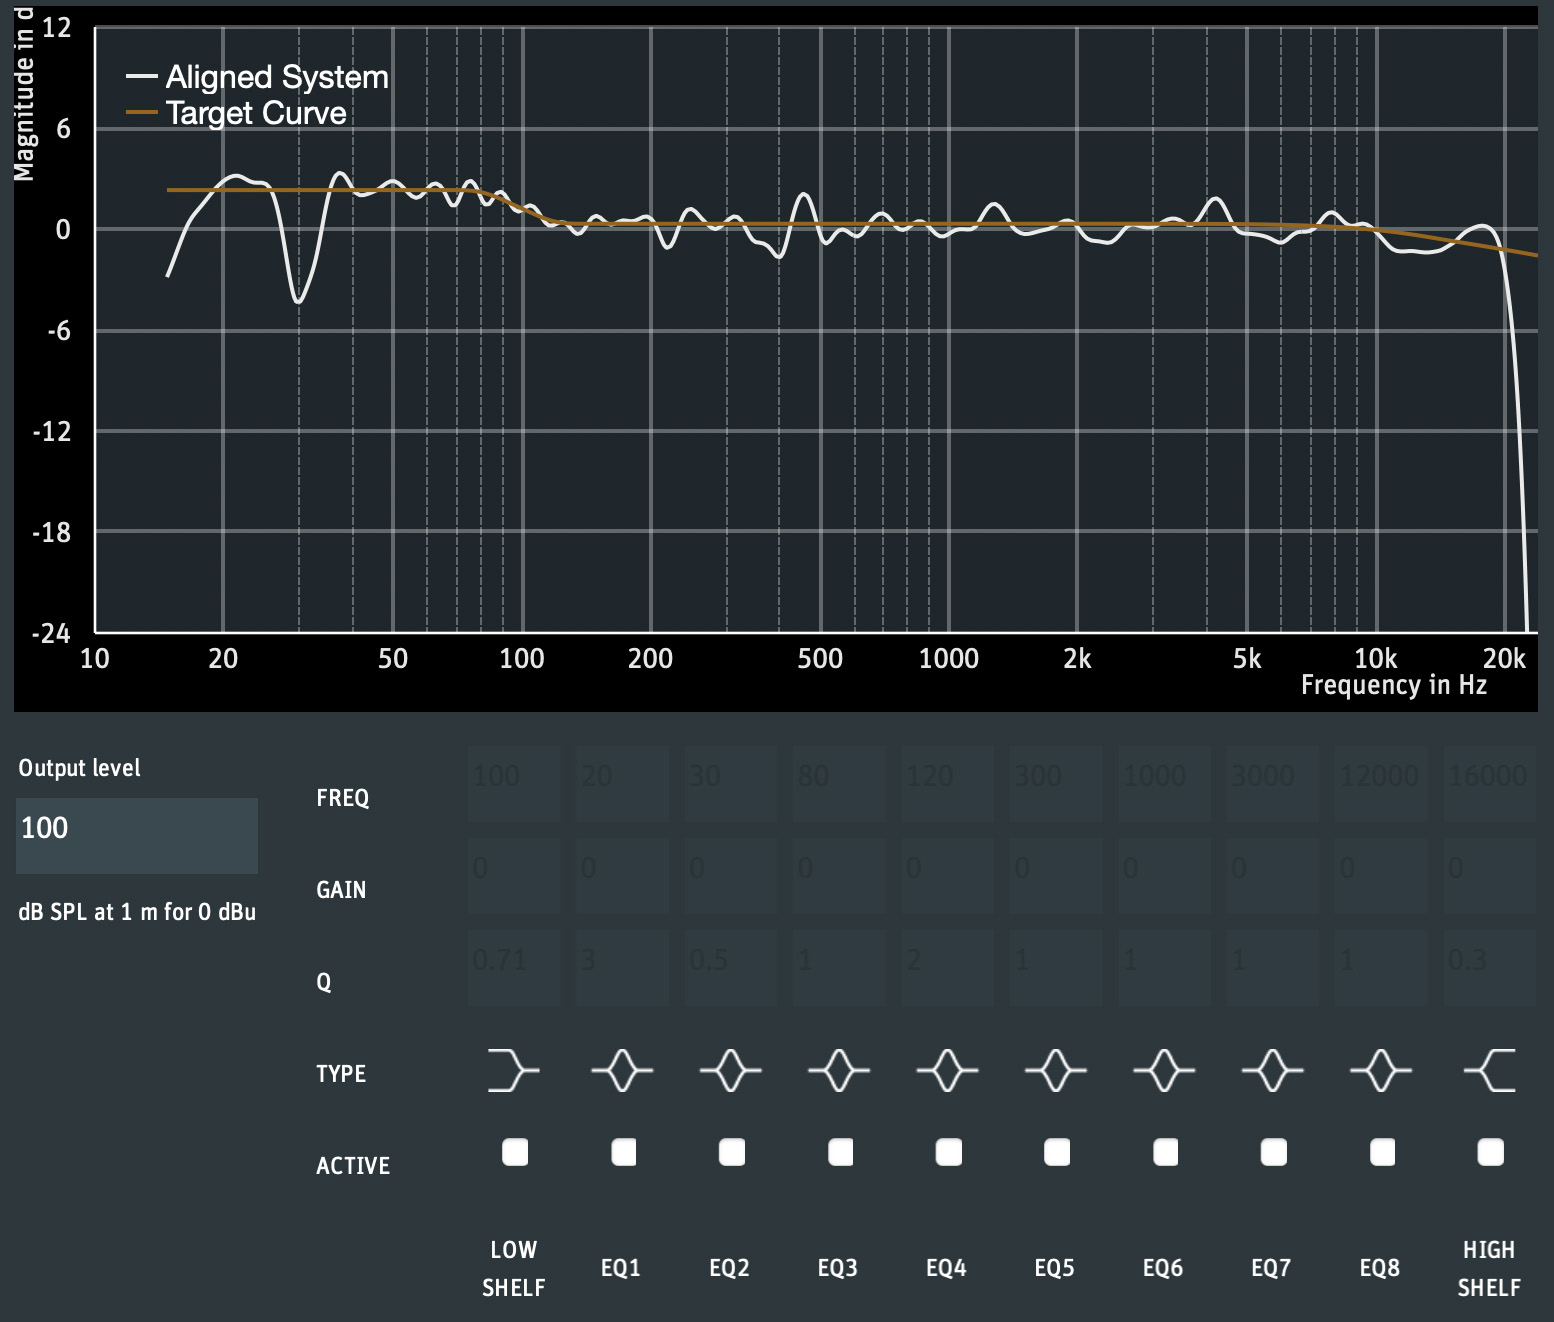
Task: Click the Target Curve legend entry
Action: click(237, 113)
